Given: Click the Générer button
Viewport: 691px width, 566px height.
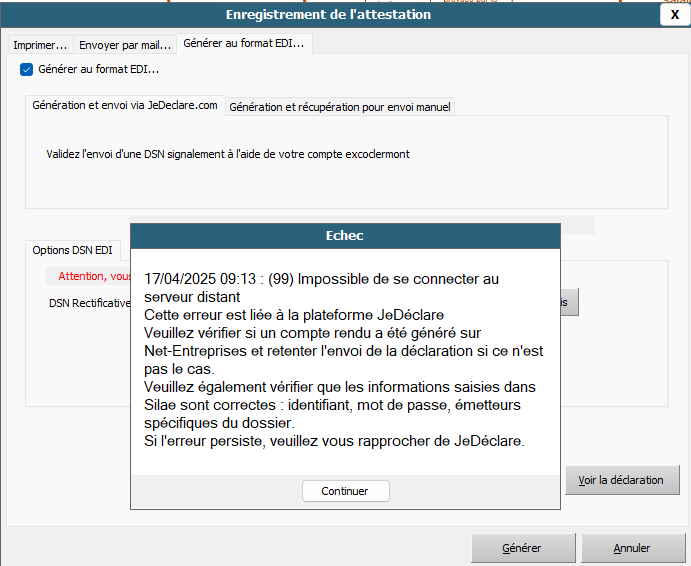Looking at the screenshot, I should (x=523, y=548).
